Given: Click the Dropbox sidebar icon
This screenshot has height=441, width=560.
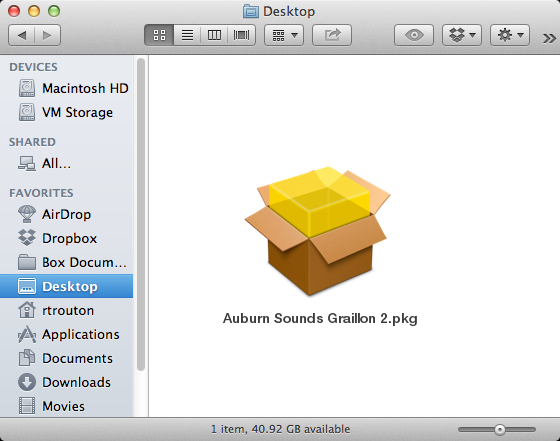Looking at the screenshot, I should pyautogui.click(x=27, y=238).
